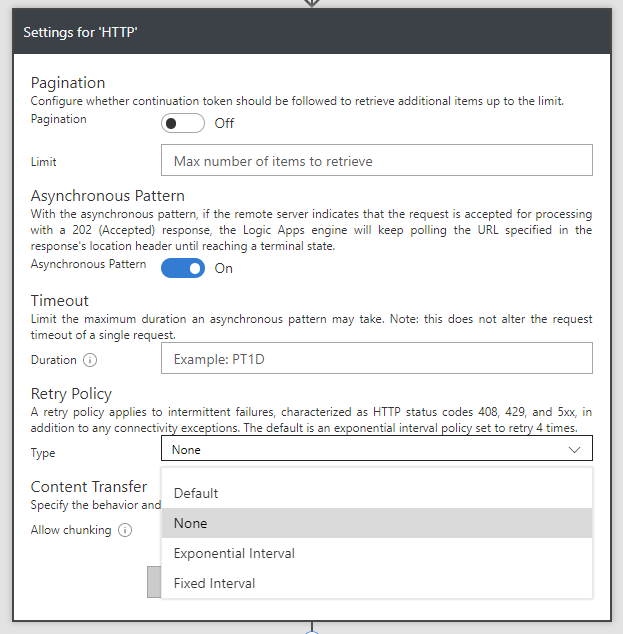Click the Retry Policy section heading
This screenshot has height=634, width=623.
71,394
